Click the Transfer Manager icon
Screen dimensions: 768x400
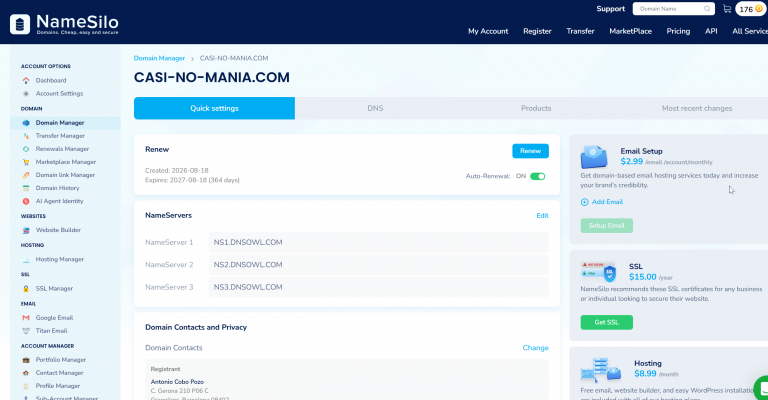[x=26, y=136]
